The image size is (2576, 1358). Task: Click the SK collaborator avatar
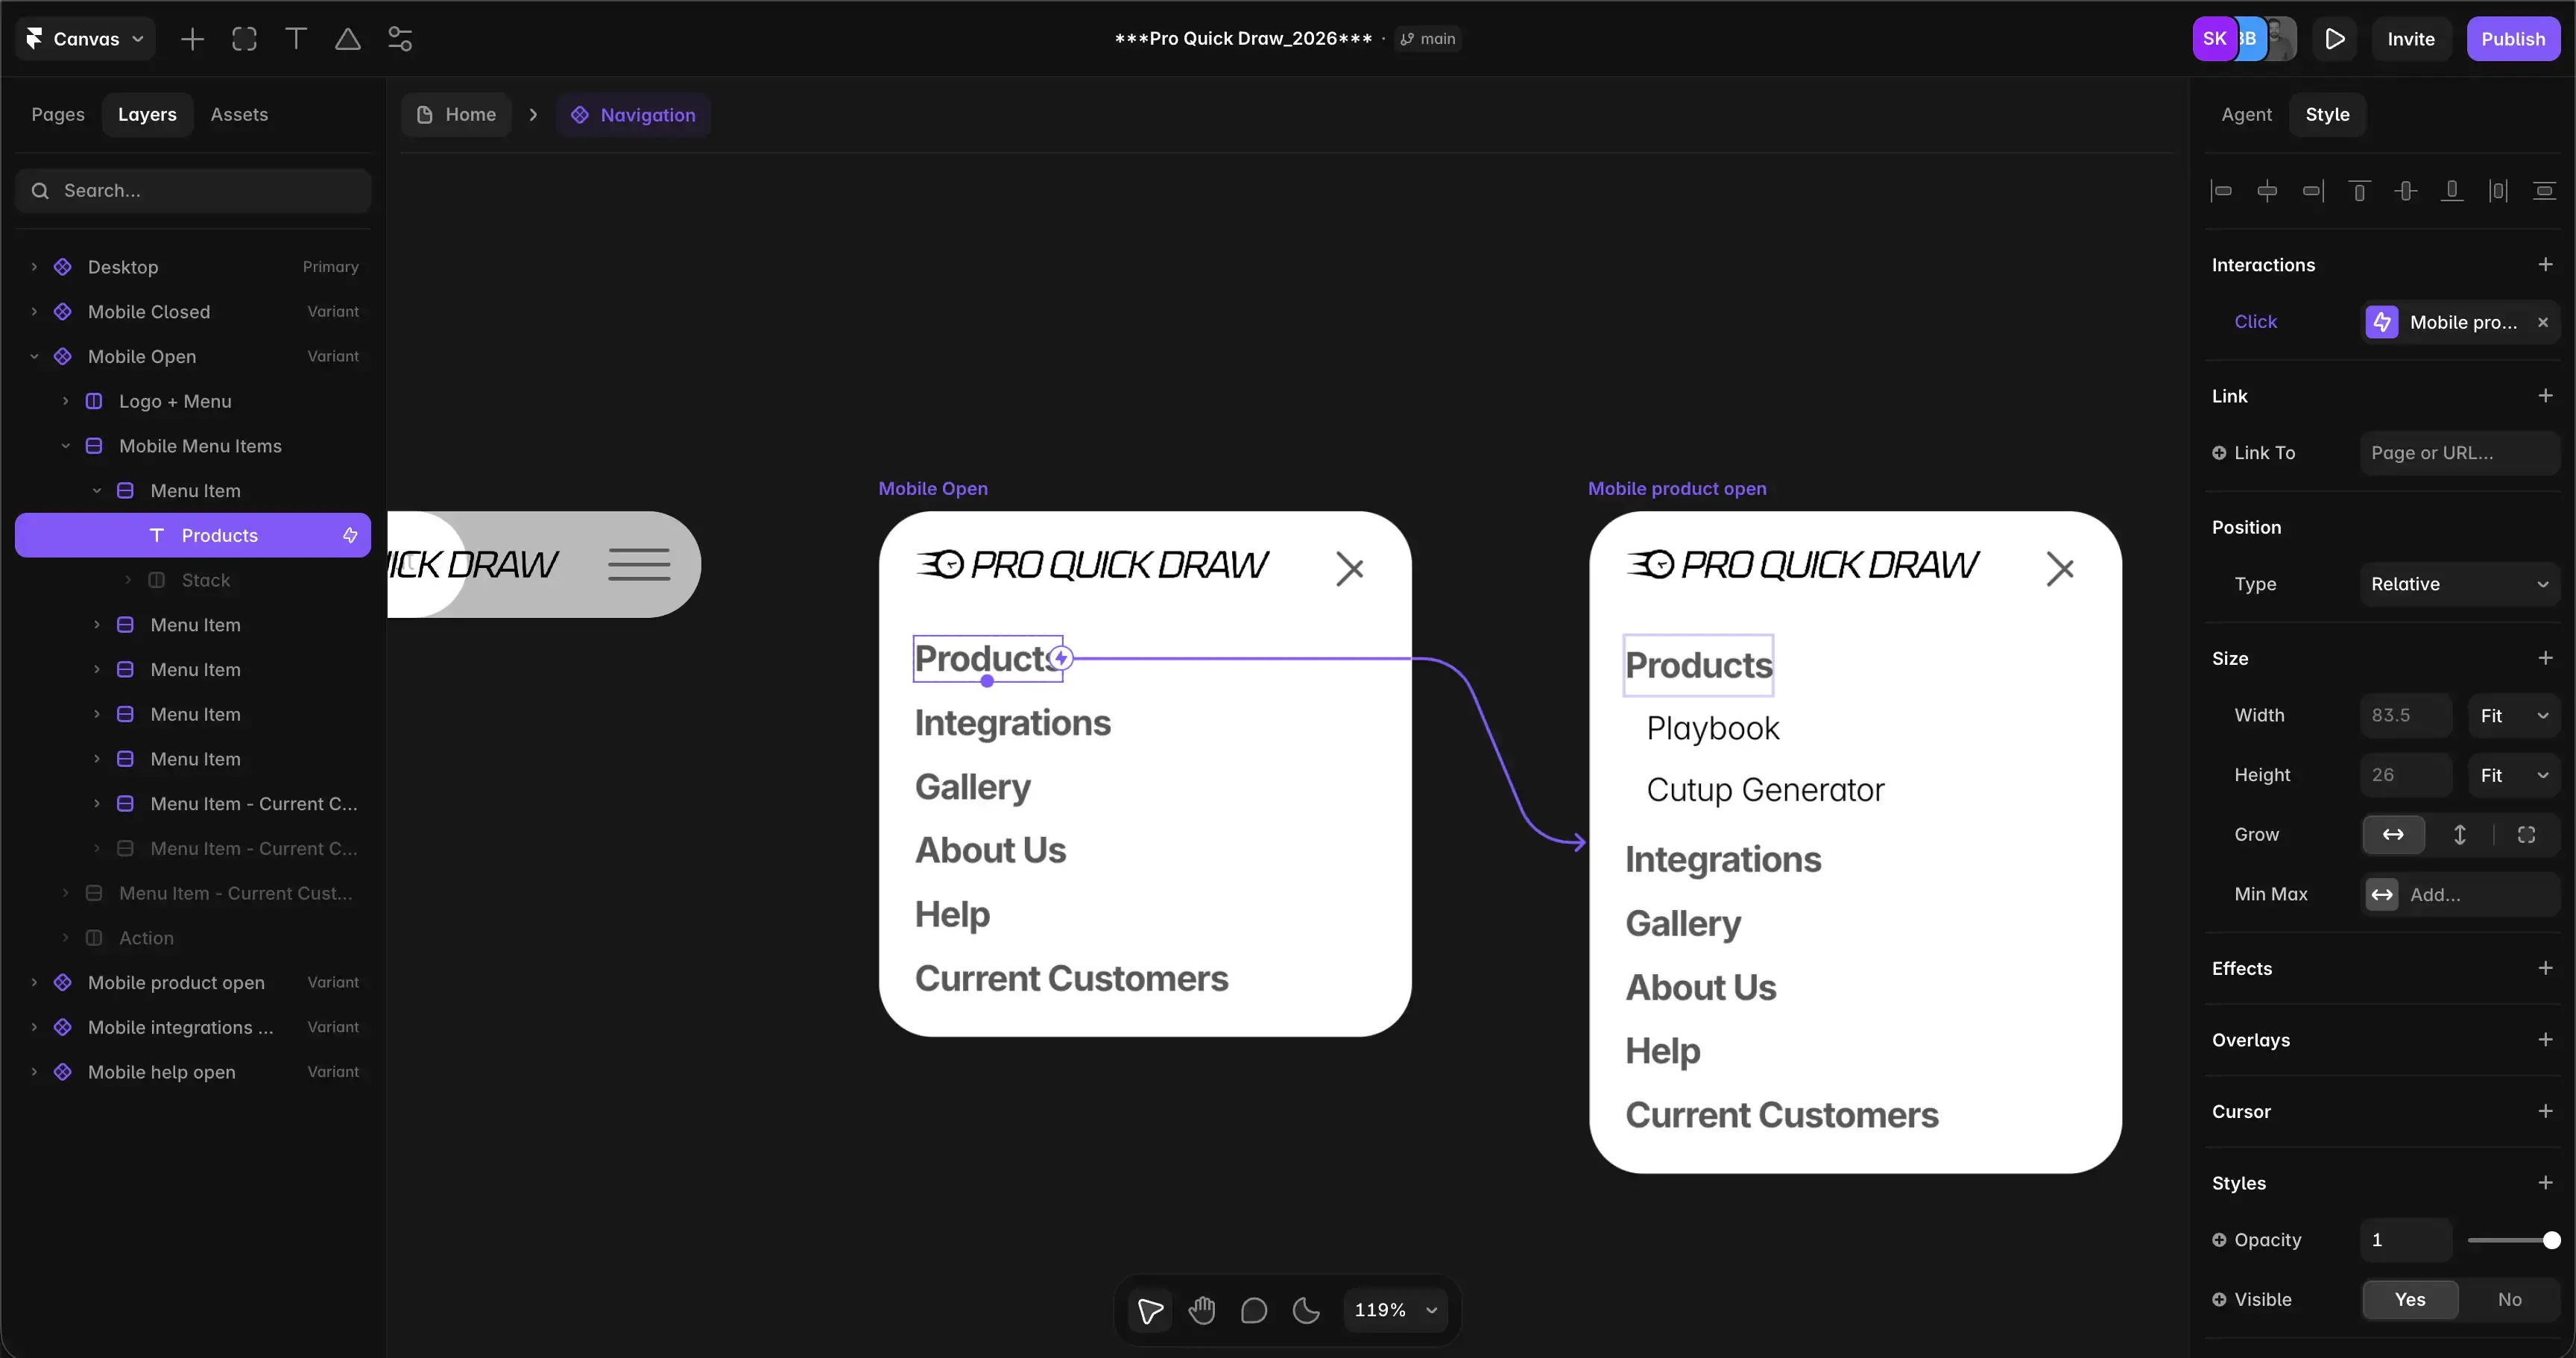pos(2214,39)
